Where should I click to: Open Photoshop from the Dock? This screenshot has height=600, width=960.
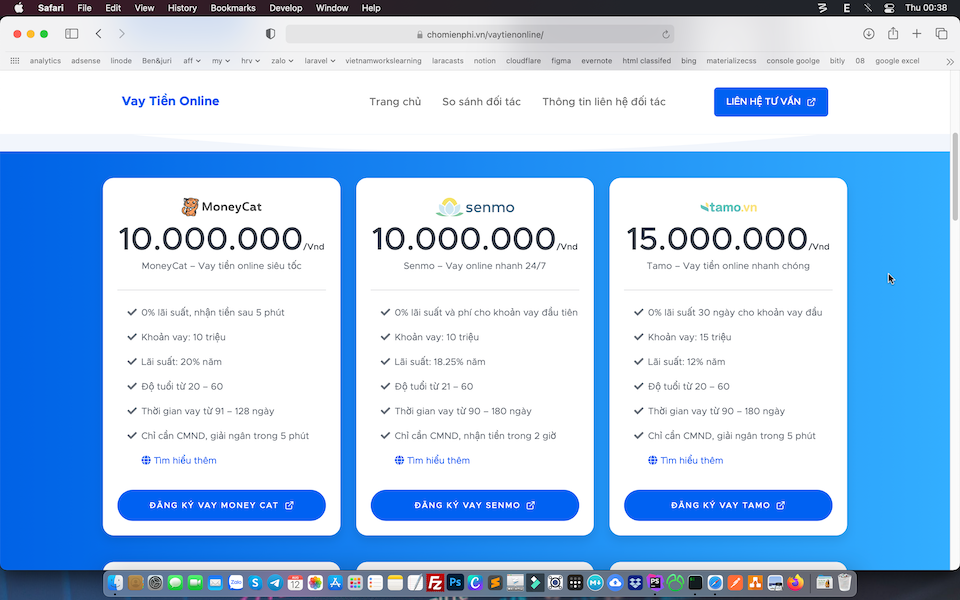(x=455, y=582)
